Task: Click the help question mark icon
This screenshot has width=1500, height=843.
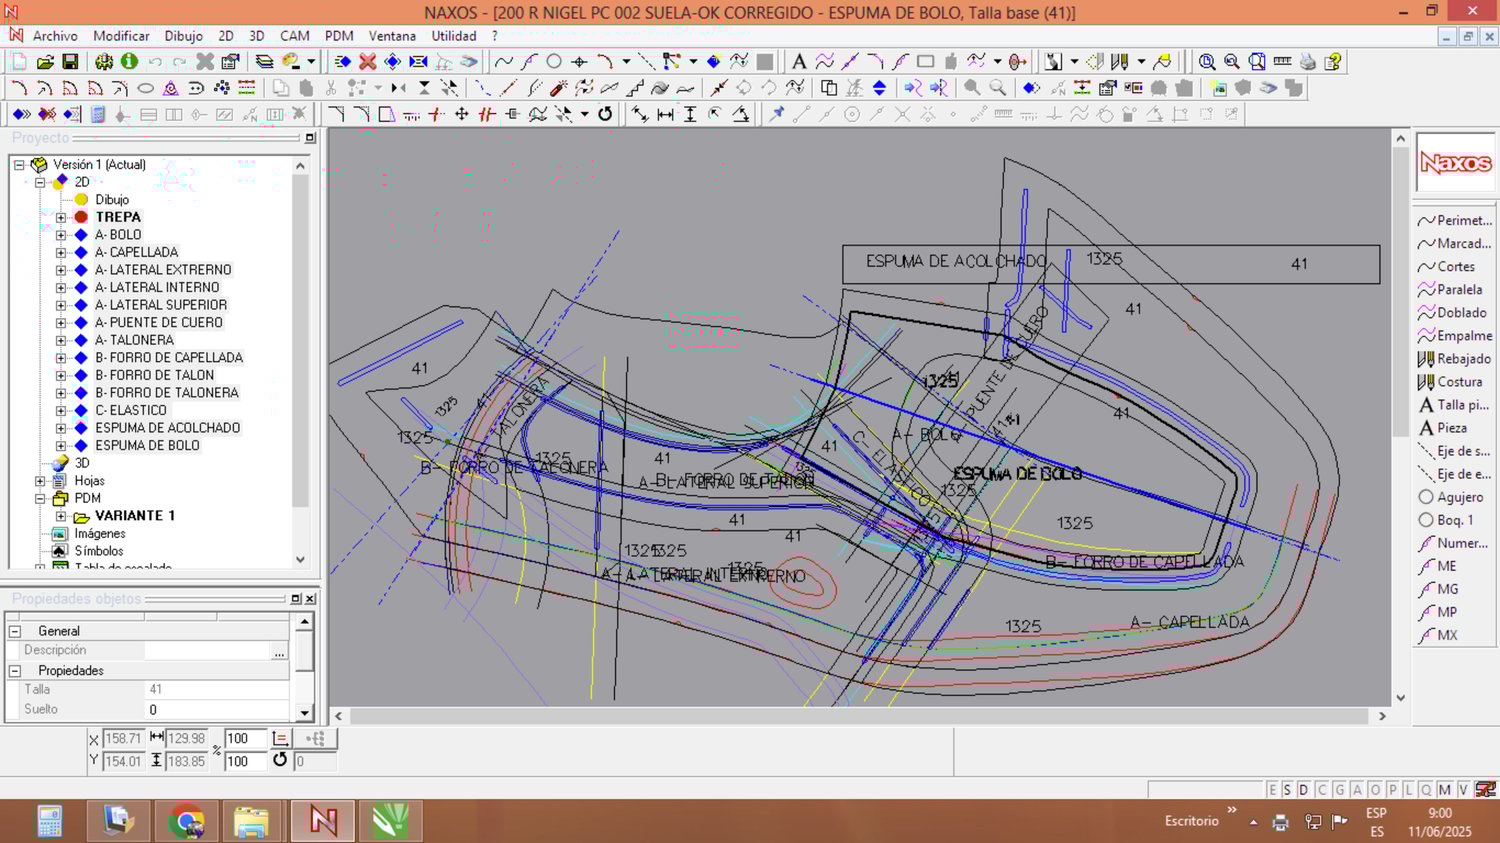Action: point(1333,62)
